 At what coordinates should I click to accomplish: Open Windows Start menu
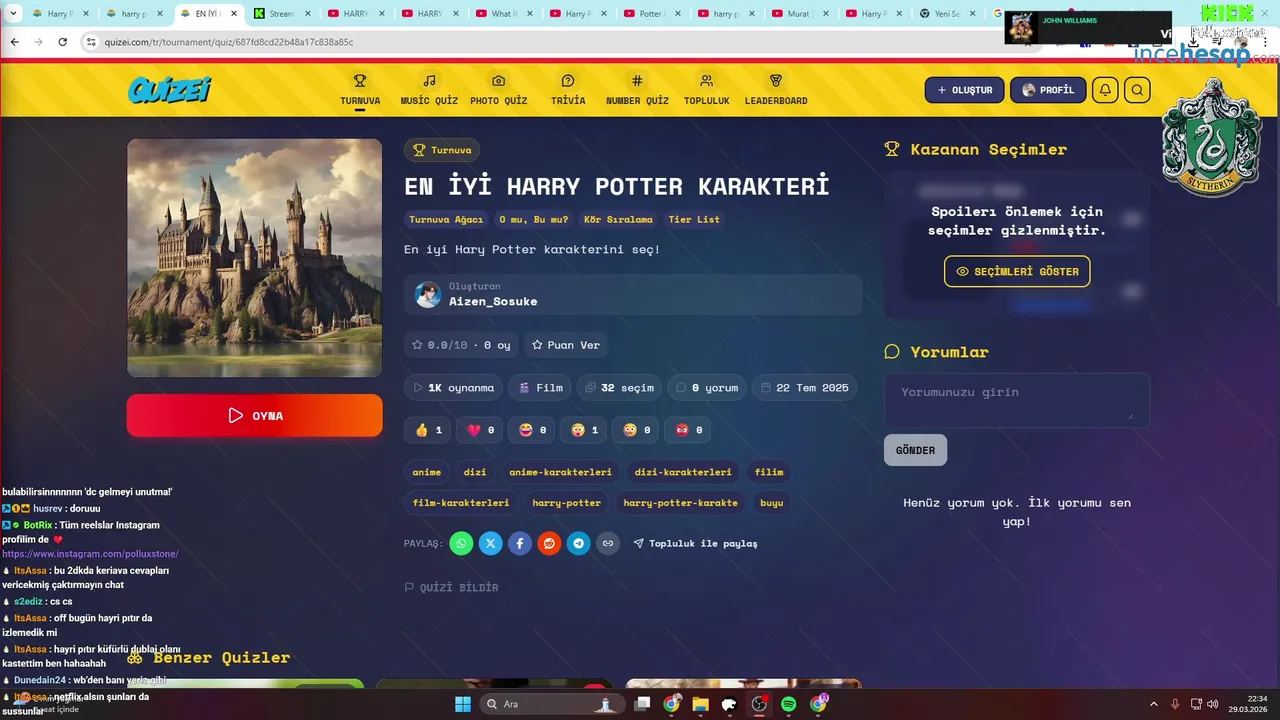tap(463, 704)
